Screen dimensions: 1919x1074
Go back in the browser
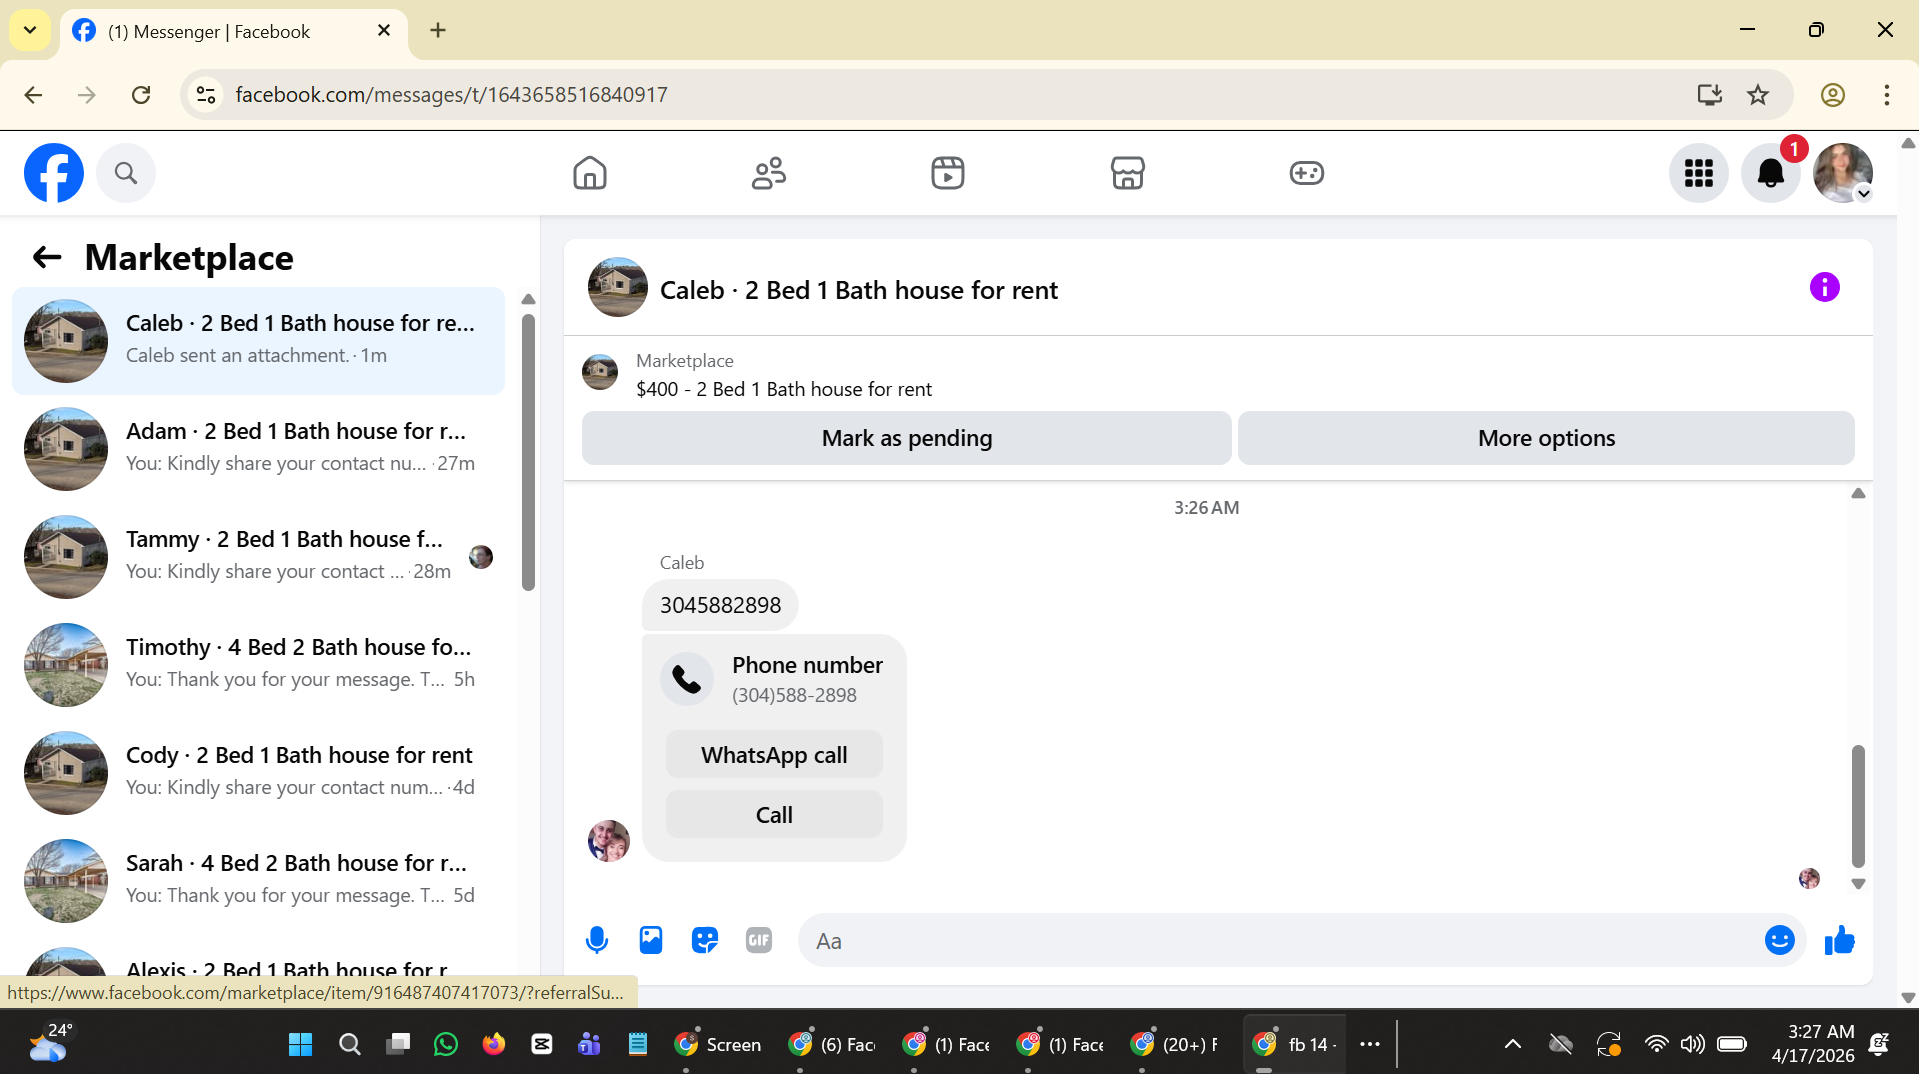(x=33, y=95)
